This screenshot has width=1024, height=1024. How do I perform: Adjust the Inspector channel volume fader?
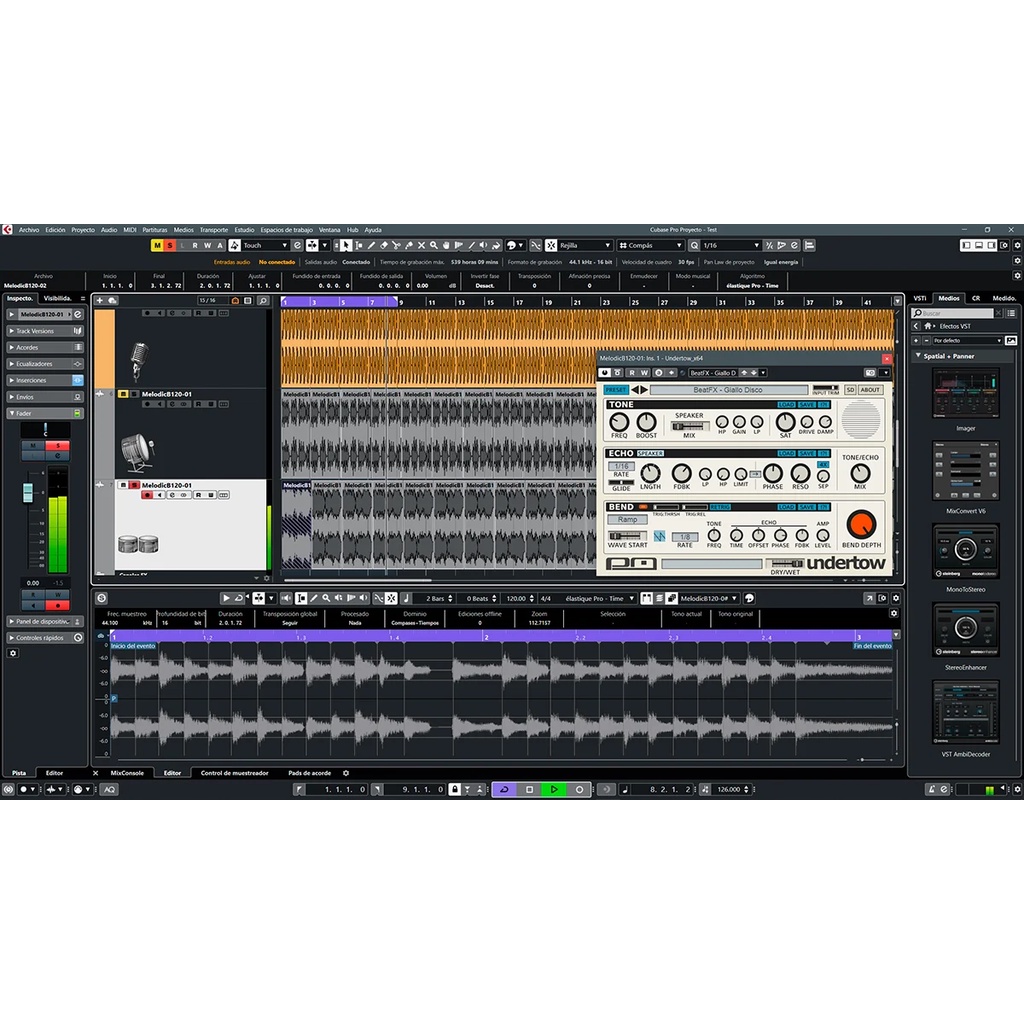[27, 492]
